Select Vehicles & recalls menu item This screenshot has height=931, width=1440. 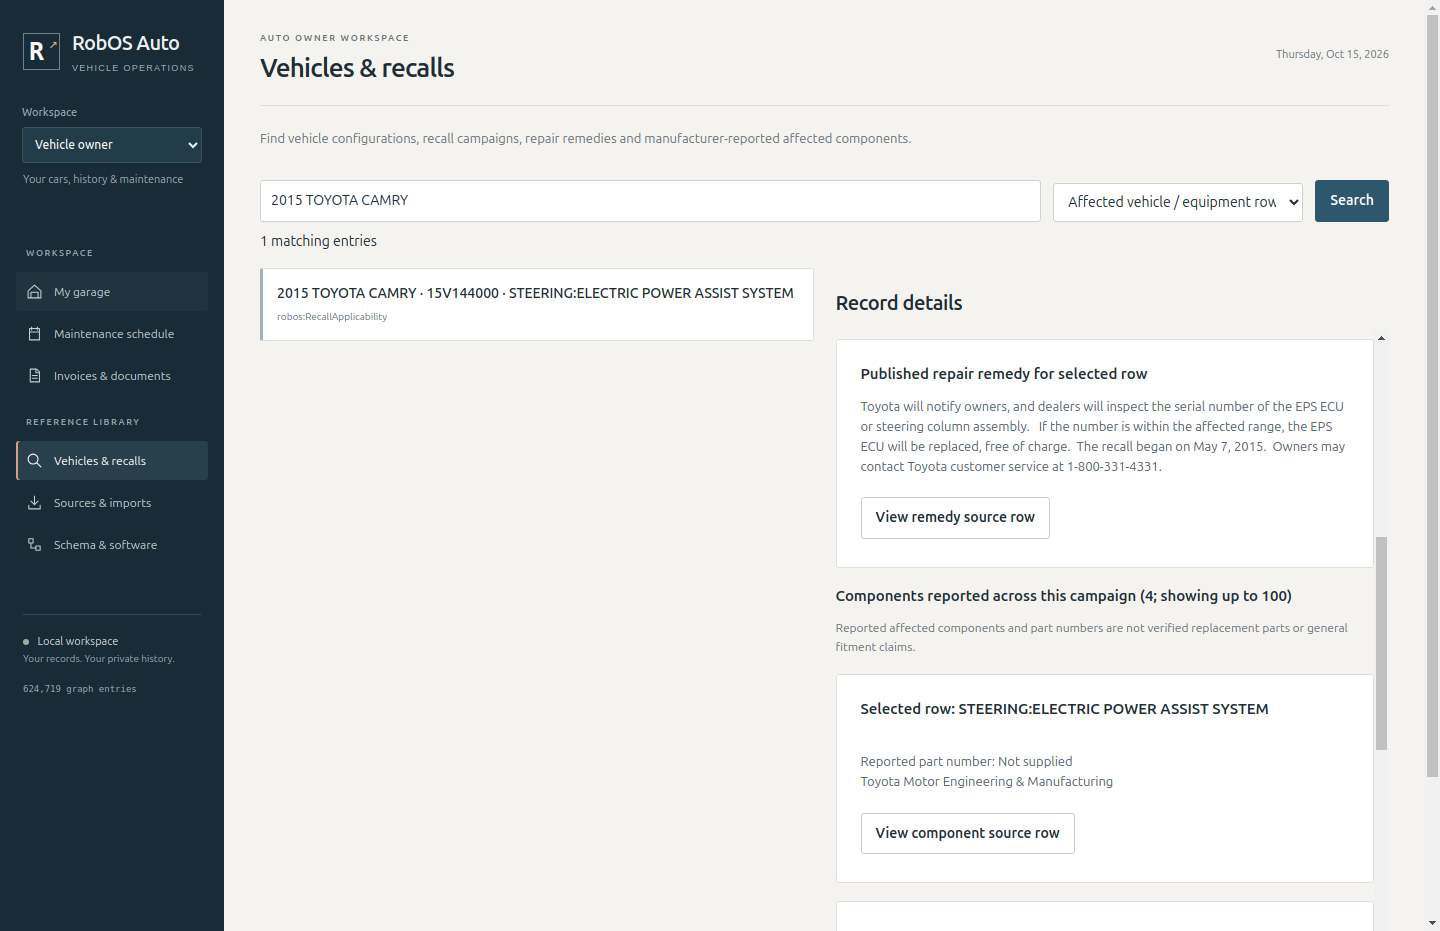point(112,461)
